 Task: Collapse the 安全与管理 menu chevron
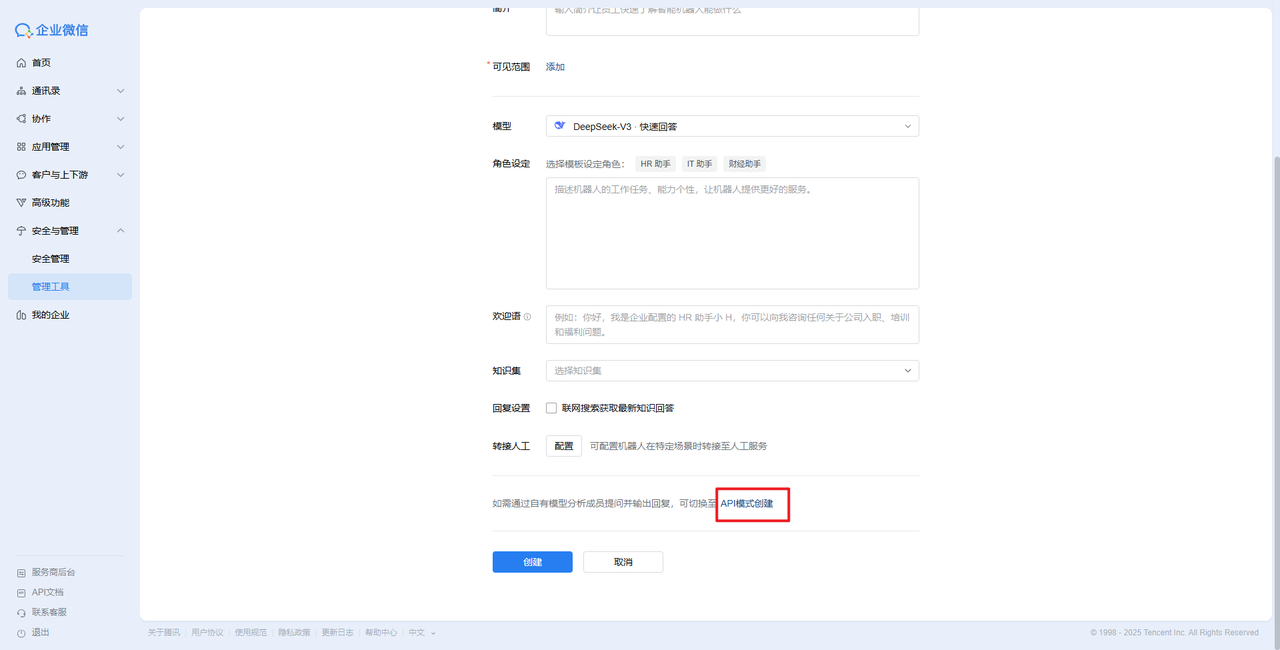[120, 231]
